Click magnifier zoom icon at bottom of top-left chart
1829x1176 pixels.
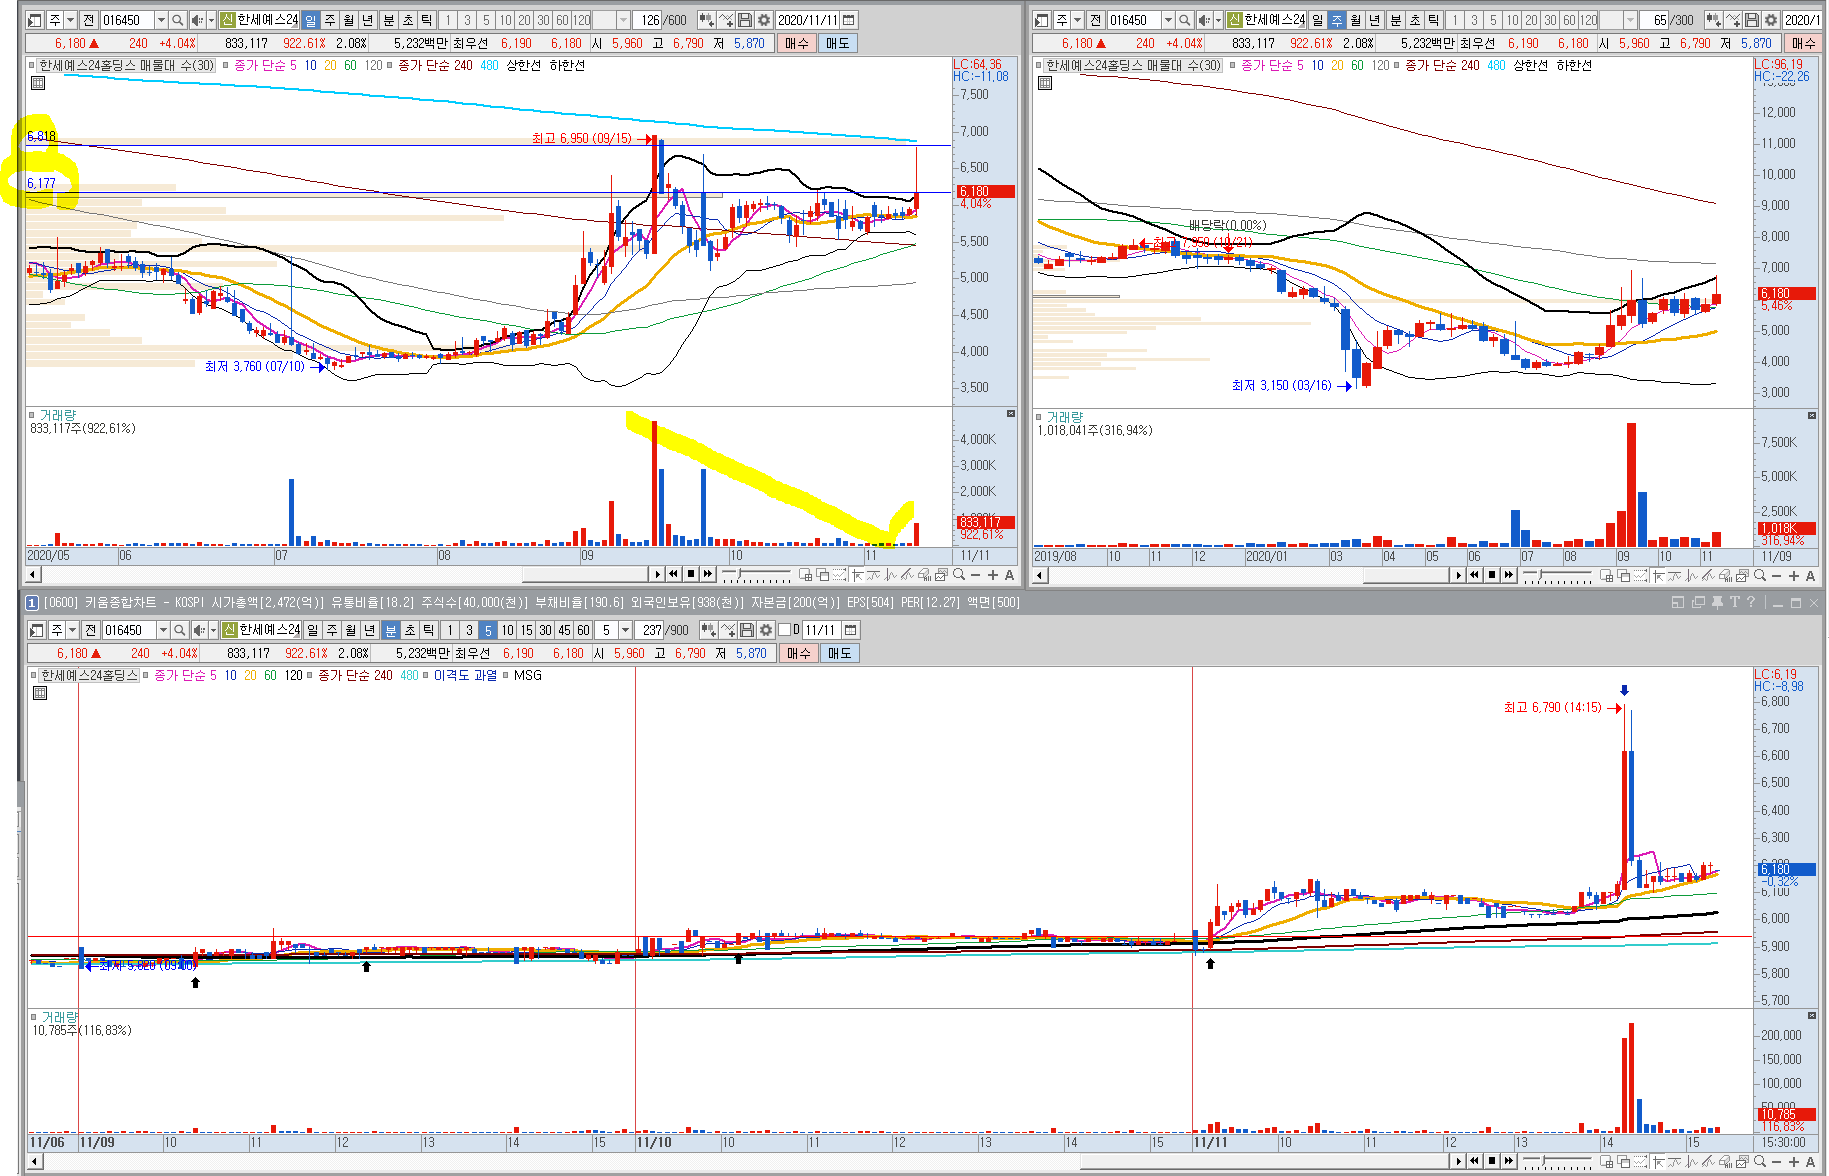tap(959, 575)
